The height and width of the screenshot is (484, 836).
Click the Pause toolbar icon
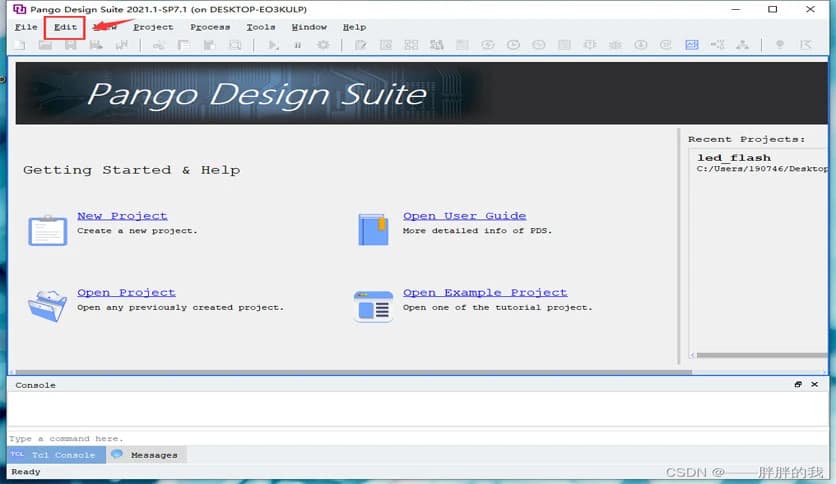pos(298,45)
